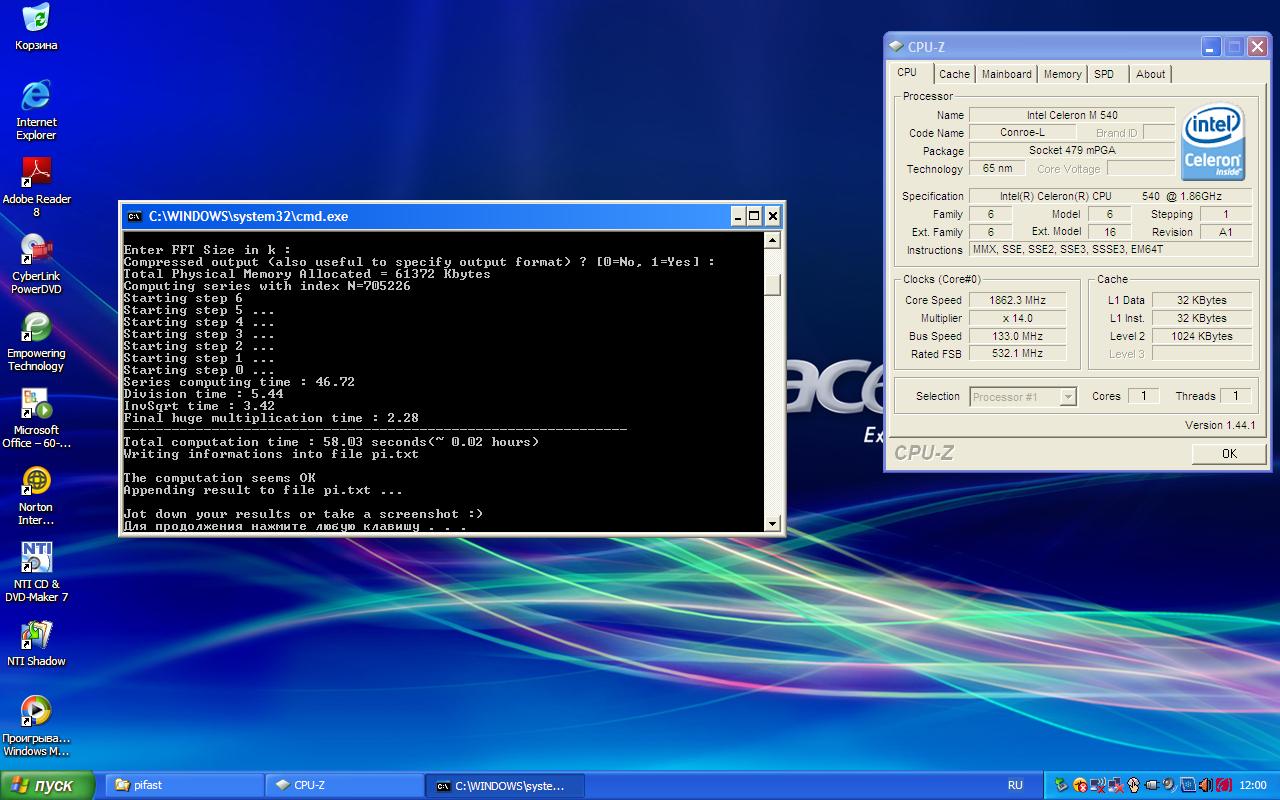Click the Technology value '65 nm'
Viewport: 1280px width, 800px height.
pos(997,169)
